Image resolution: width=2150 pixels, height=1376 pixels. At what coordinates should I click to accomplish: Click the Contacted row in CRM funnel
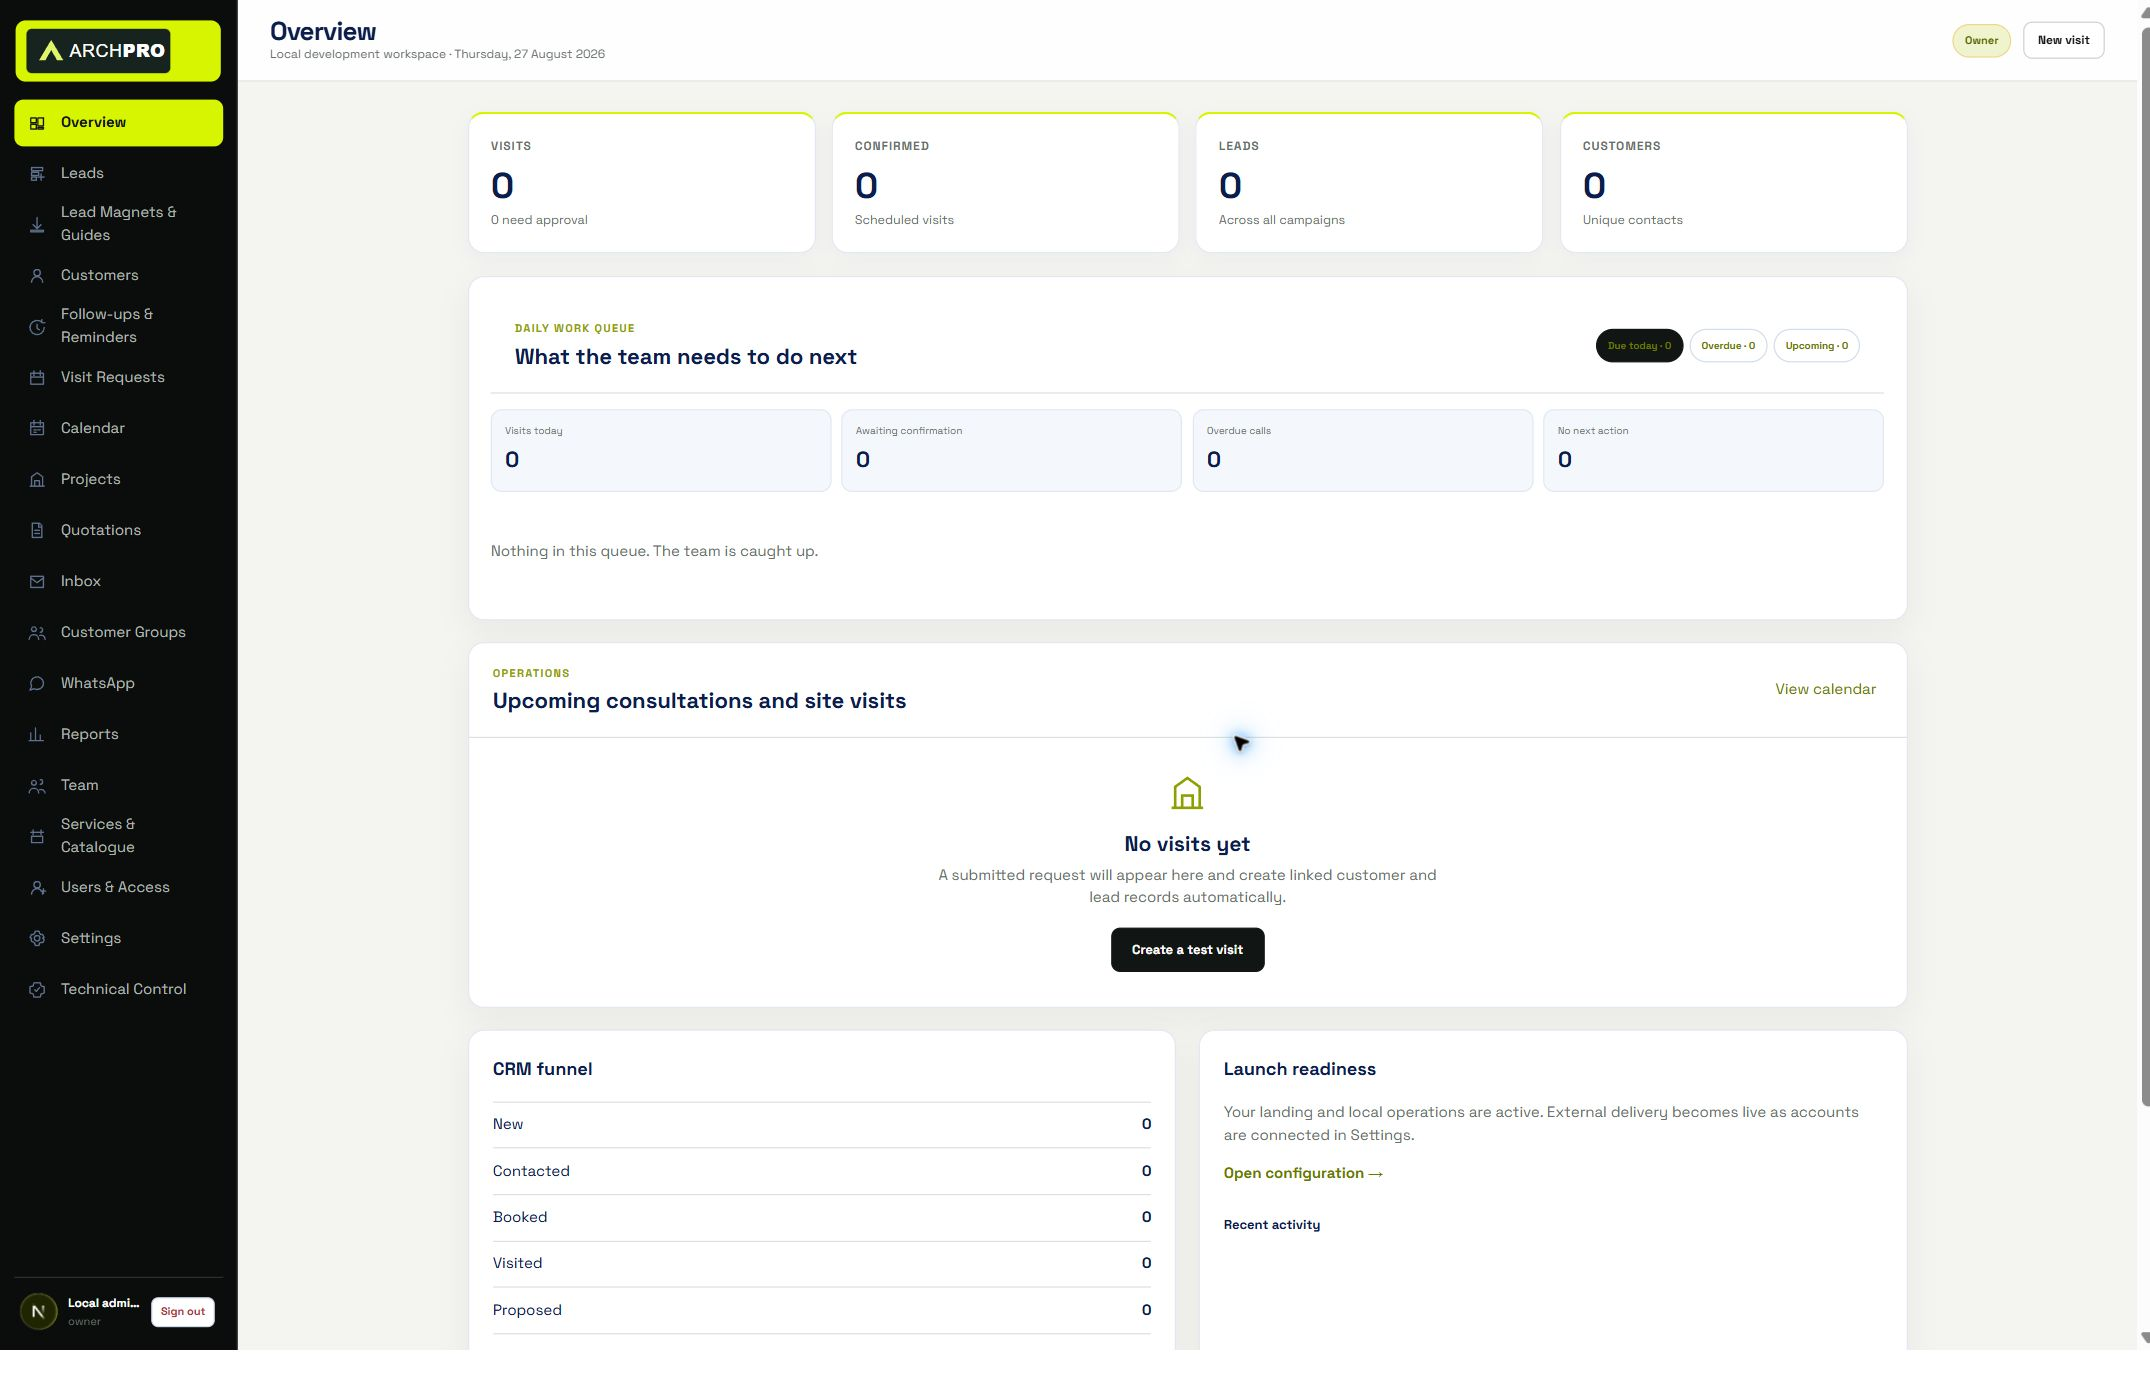click(822, 1171)
